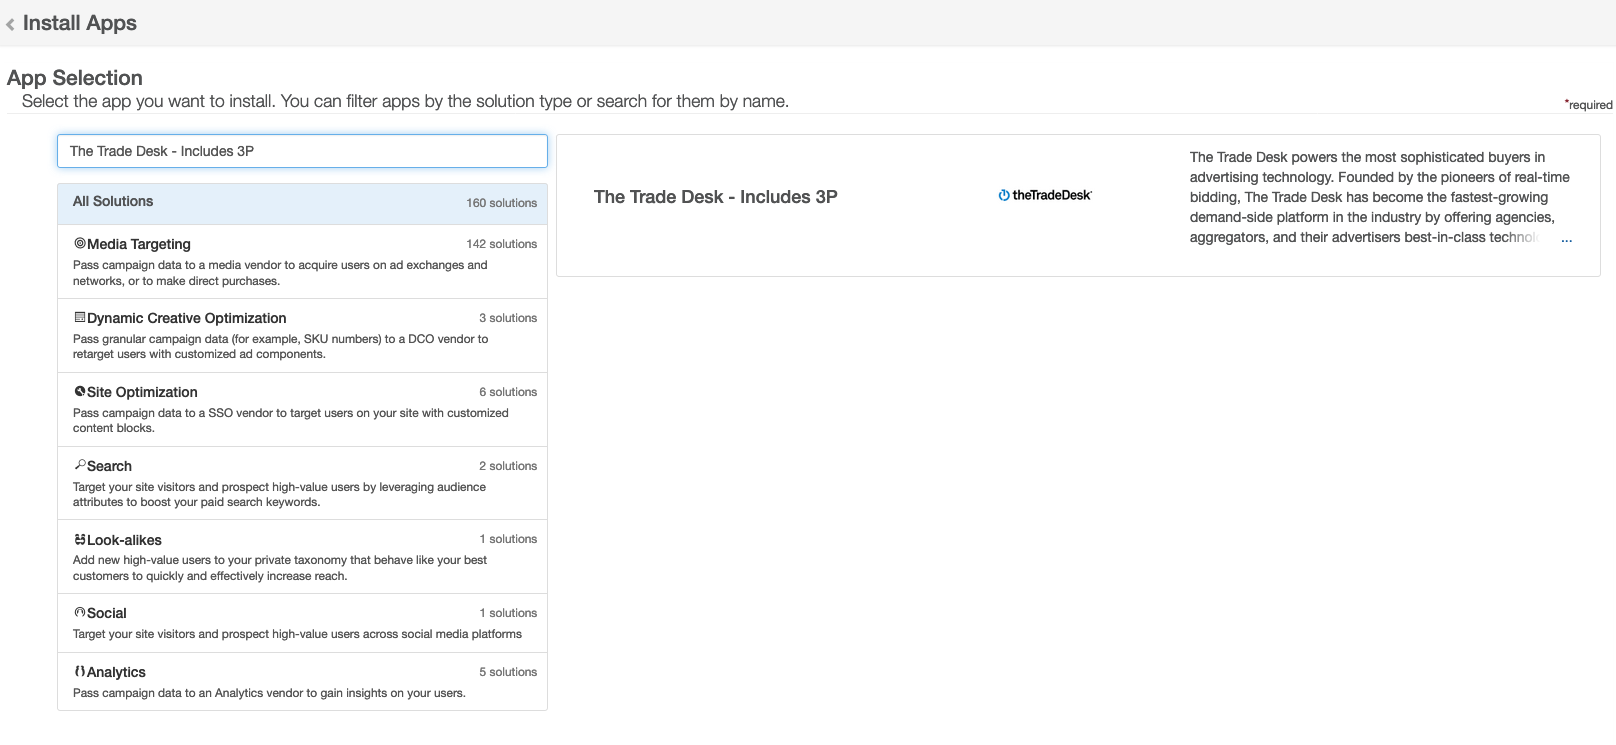Image resolution: width=1616 pixels, height=745 pixels.
Task: Choose the Look-alikes category
Action: (302, 556)
